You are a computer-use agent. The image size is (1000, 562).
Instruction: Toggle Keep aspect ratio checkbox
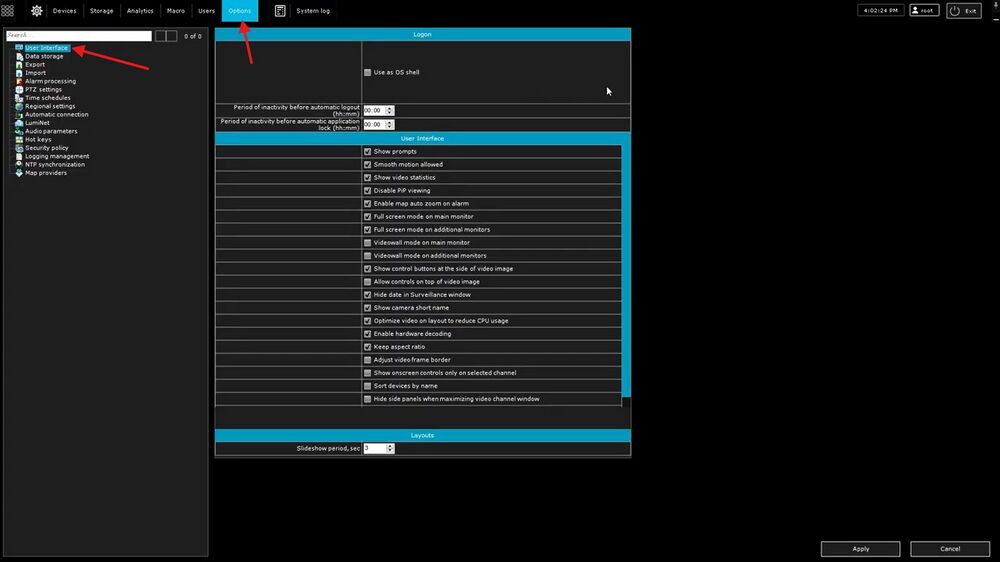pos(367,346)
